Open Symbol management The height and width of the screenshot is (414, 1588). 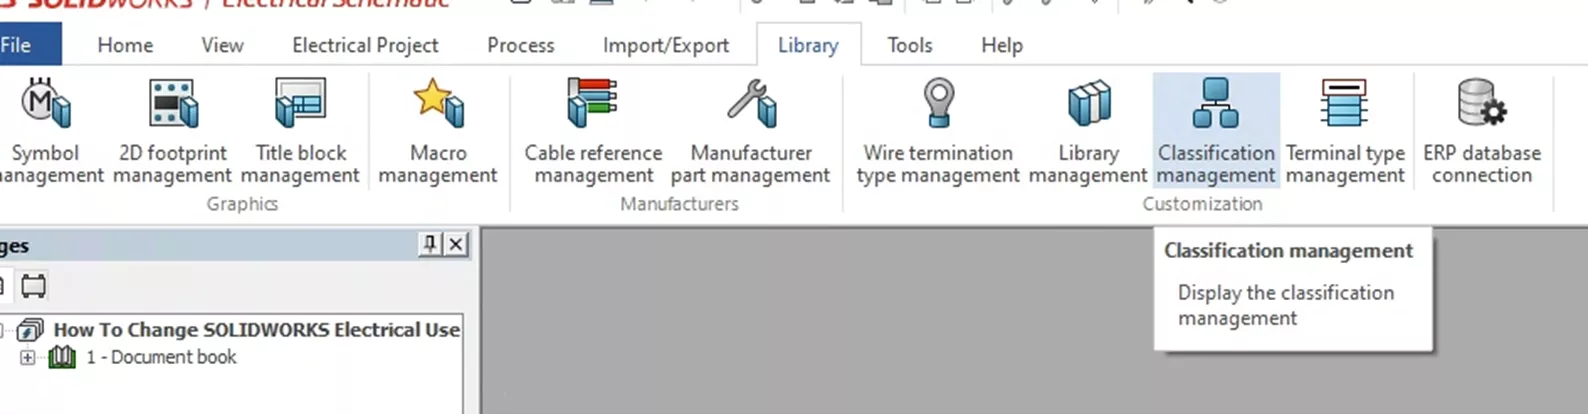[x=47, y=131]
